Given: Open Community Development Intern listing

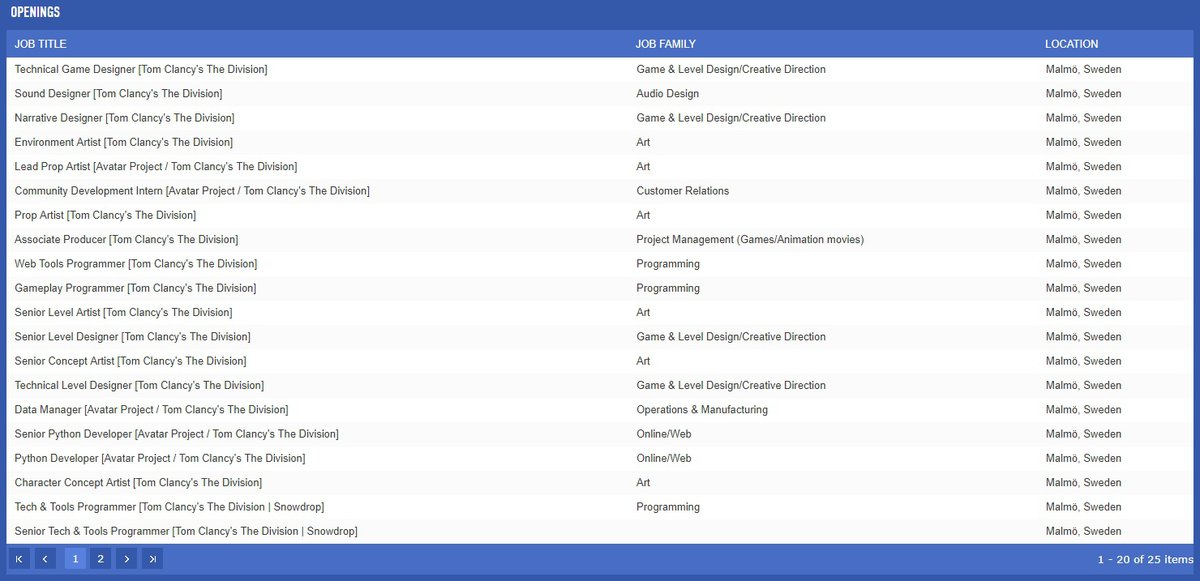Looking at the screenshot, I should [x=192, y=191].
